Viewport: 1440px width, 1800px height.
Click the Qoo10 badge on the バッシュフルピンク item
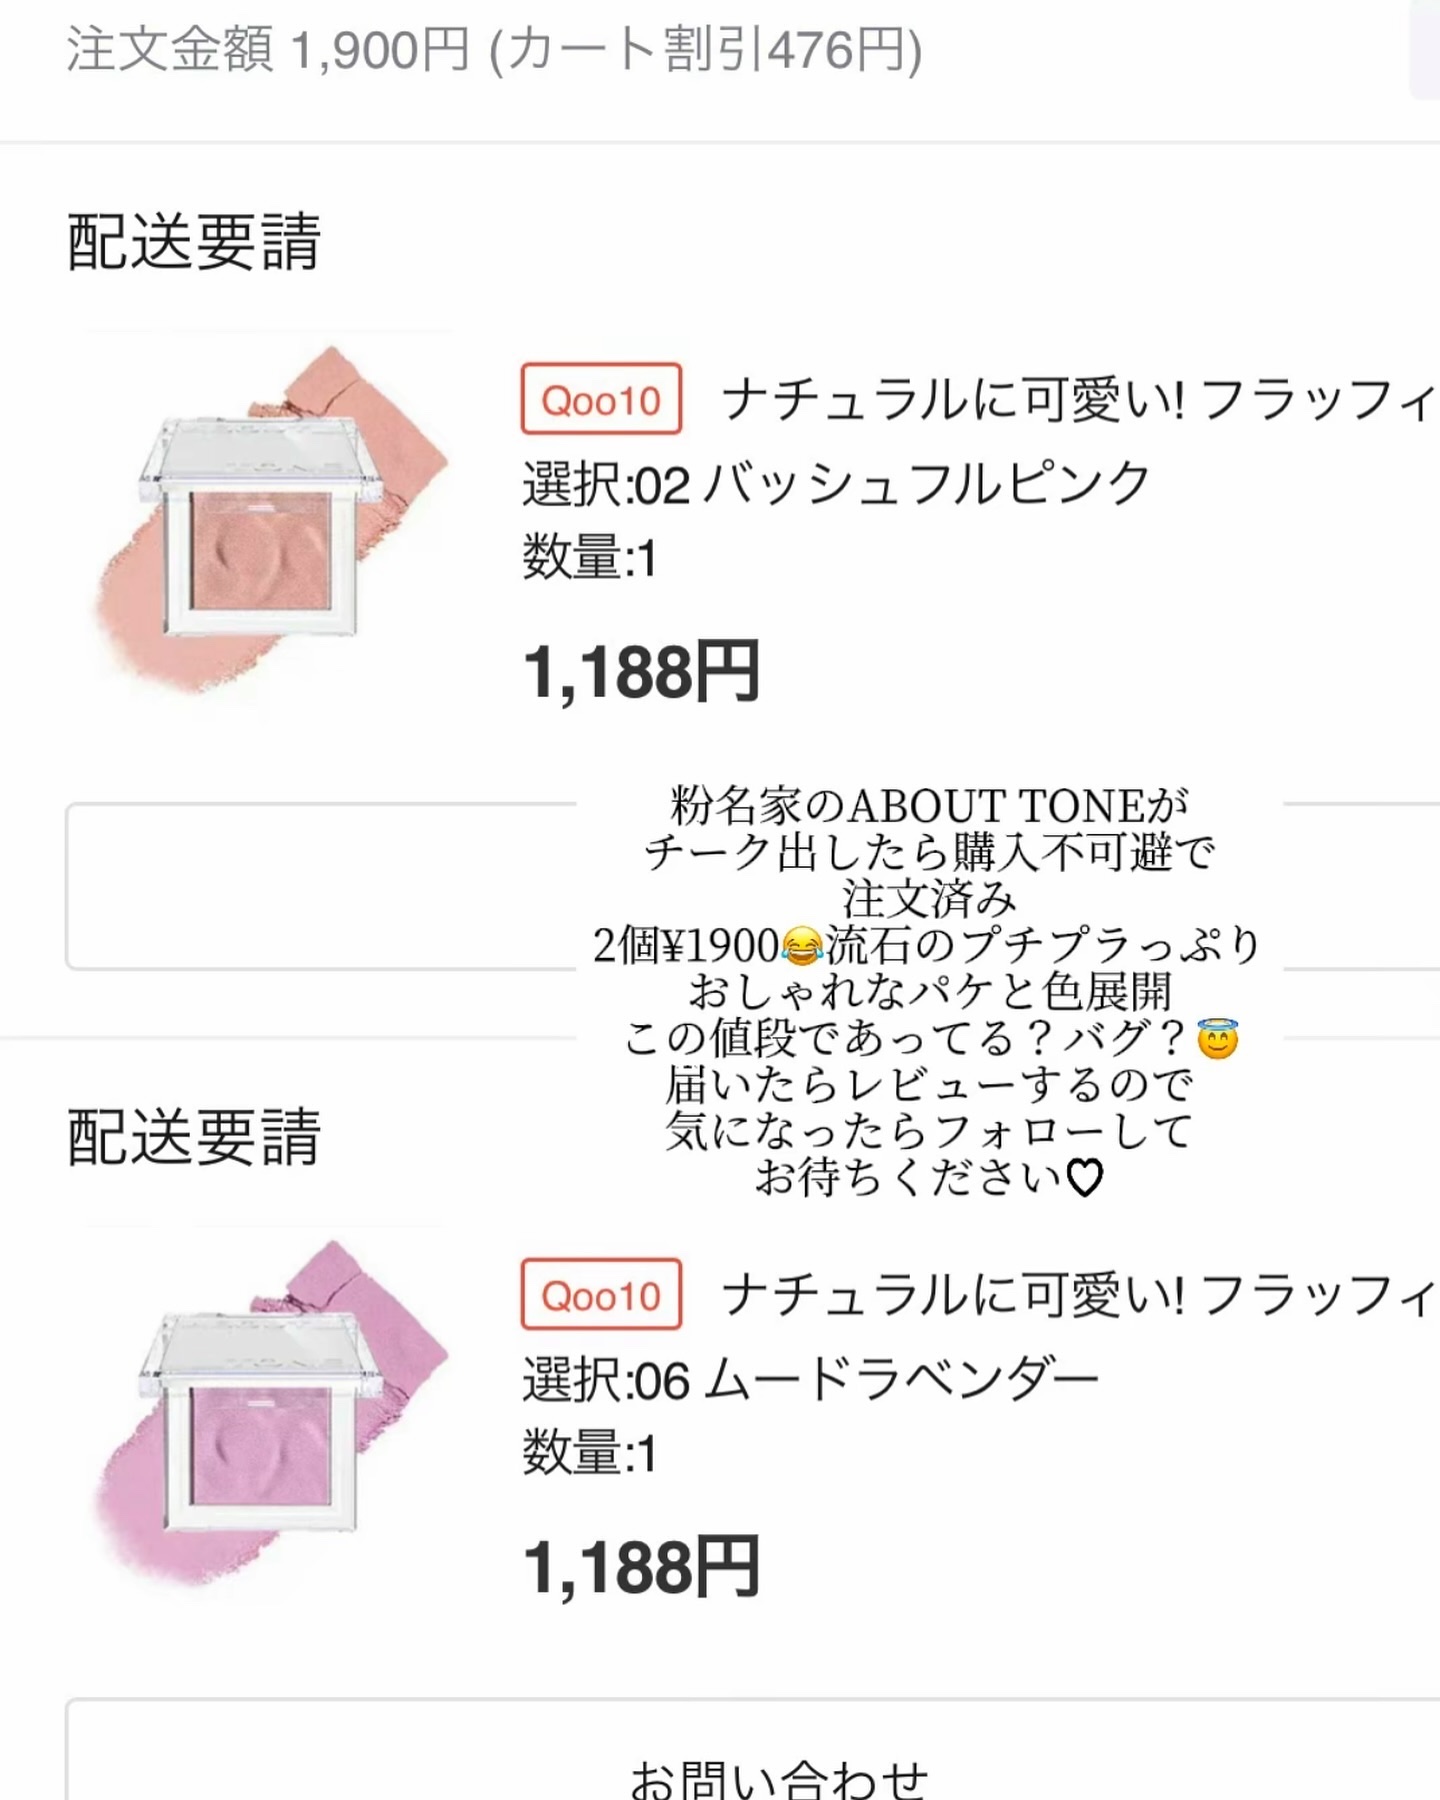[601, 399]
